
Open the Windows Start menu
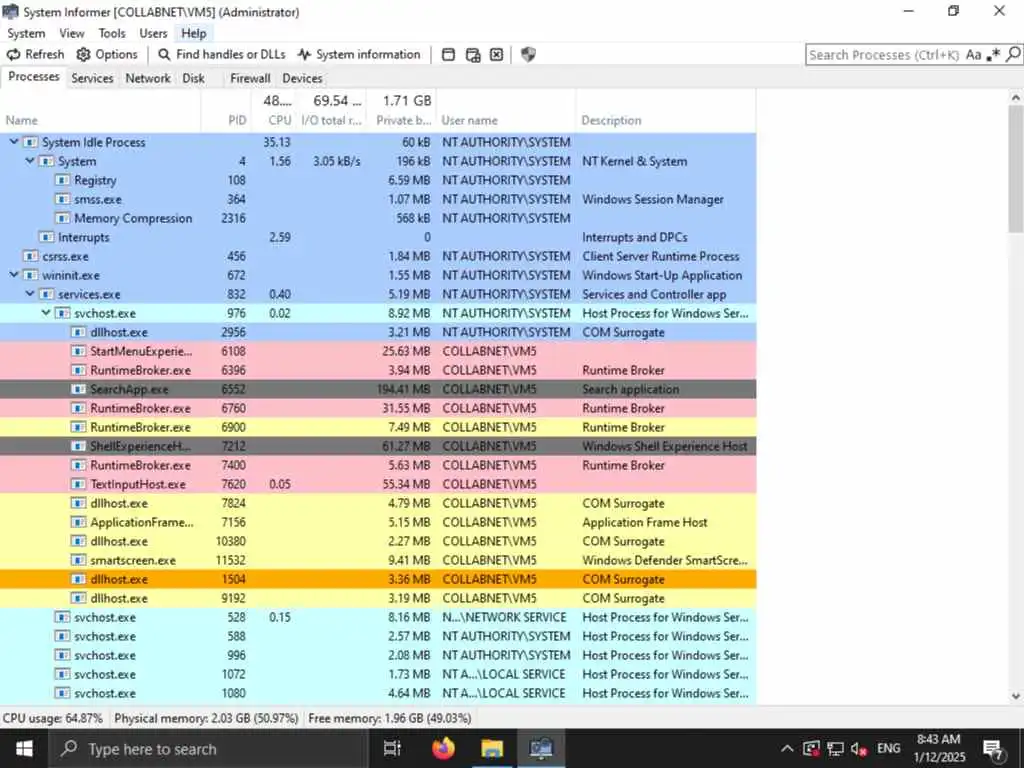point(25,748)
